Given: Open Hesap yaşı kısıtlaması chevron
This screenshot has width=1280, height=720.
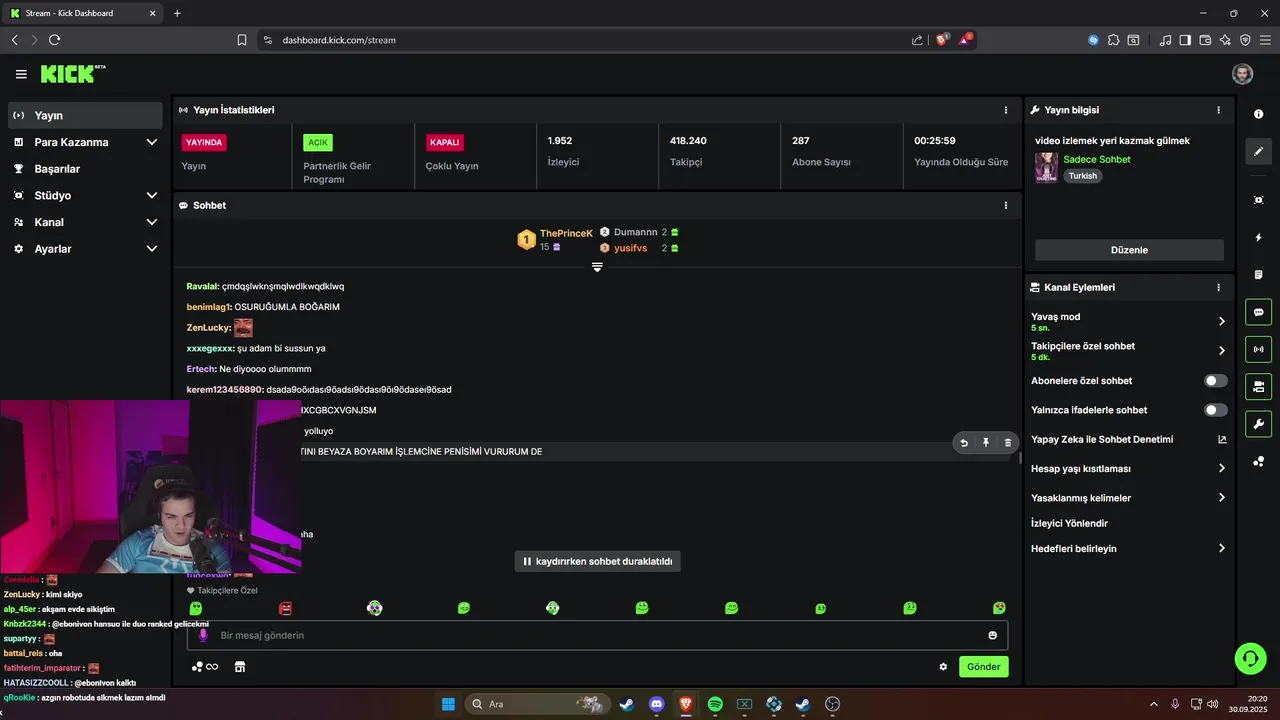Looking at the screenshot, I should pyautogui.click(x=1221, y=468).
